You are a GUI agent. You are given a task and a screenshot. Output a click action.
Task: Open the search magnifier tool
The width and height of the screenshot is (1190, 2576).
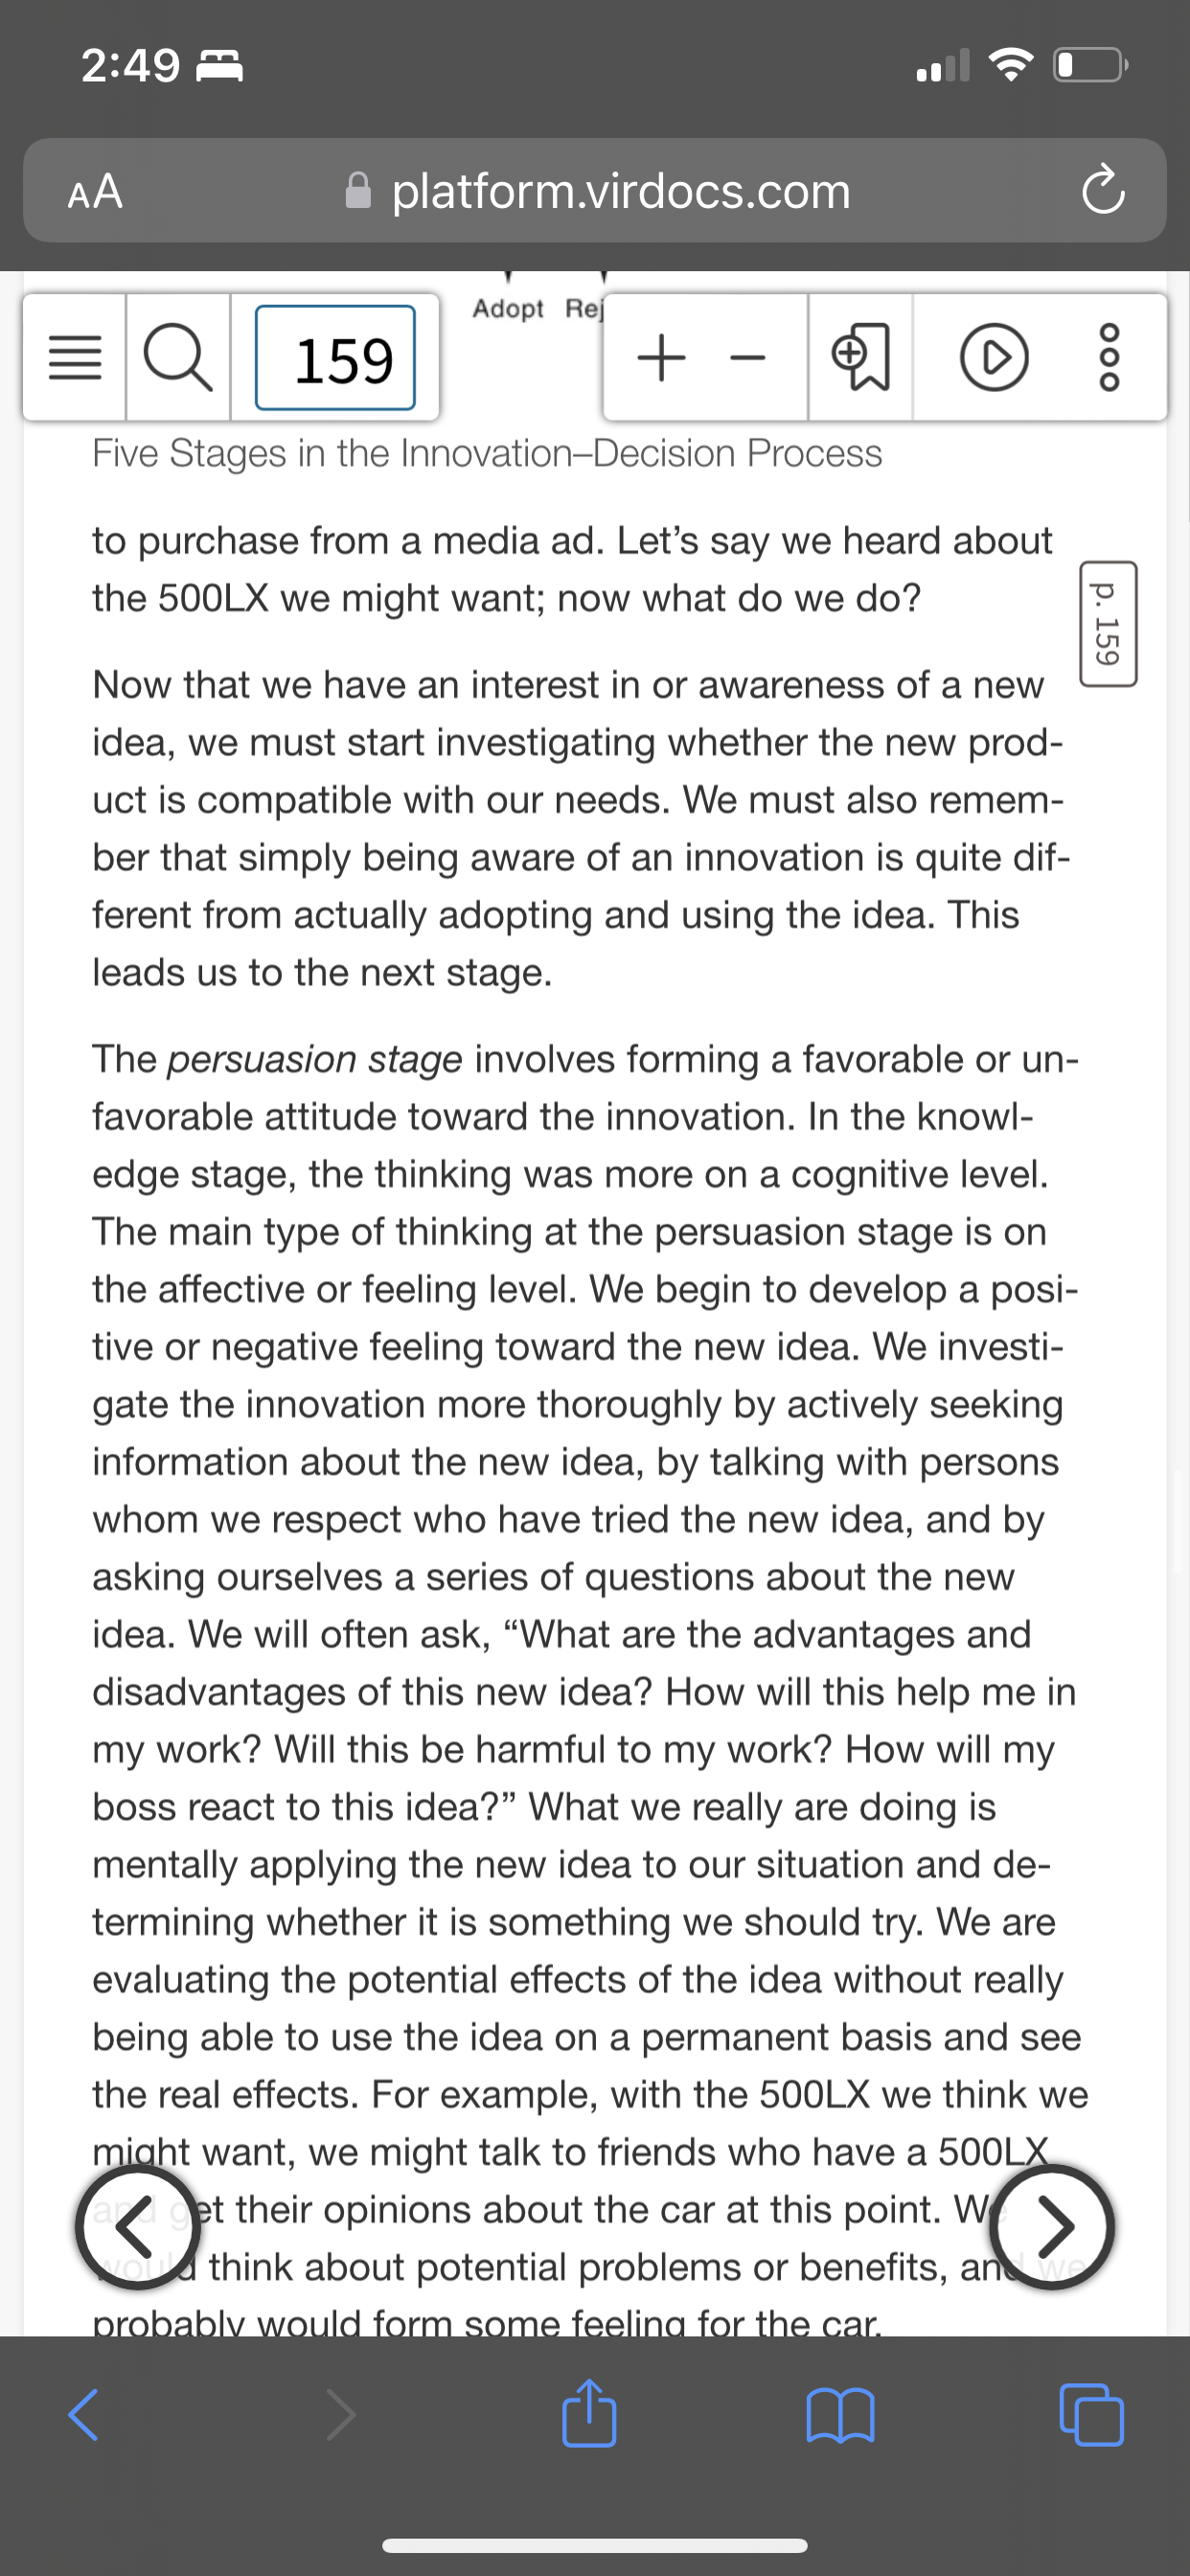(179, 358)
